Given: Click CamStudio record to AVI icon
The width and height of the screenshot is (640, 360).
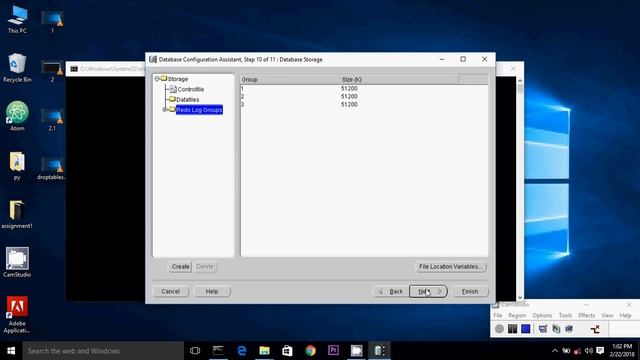Looking at the screenshot, I should tap(556, 329).
